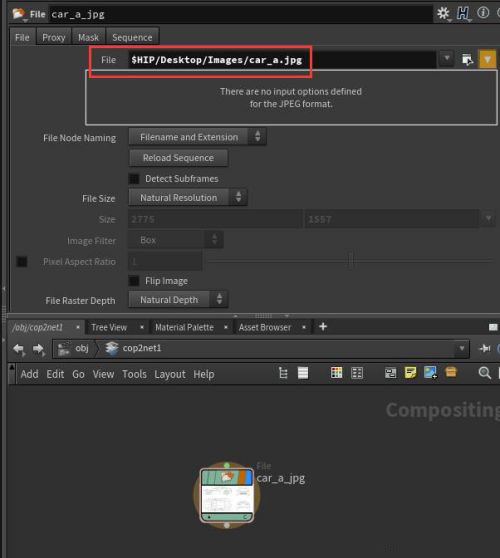Select the /obj/cop2net1 pane tab
This screenshot has width=500, height=558.
[x=38, y=327]
